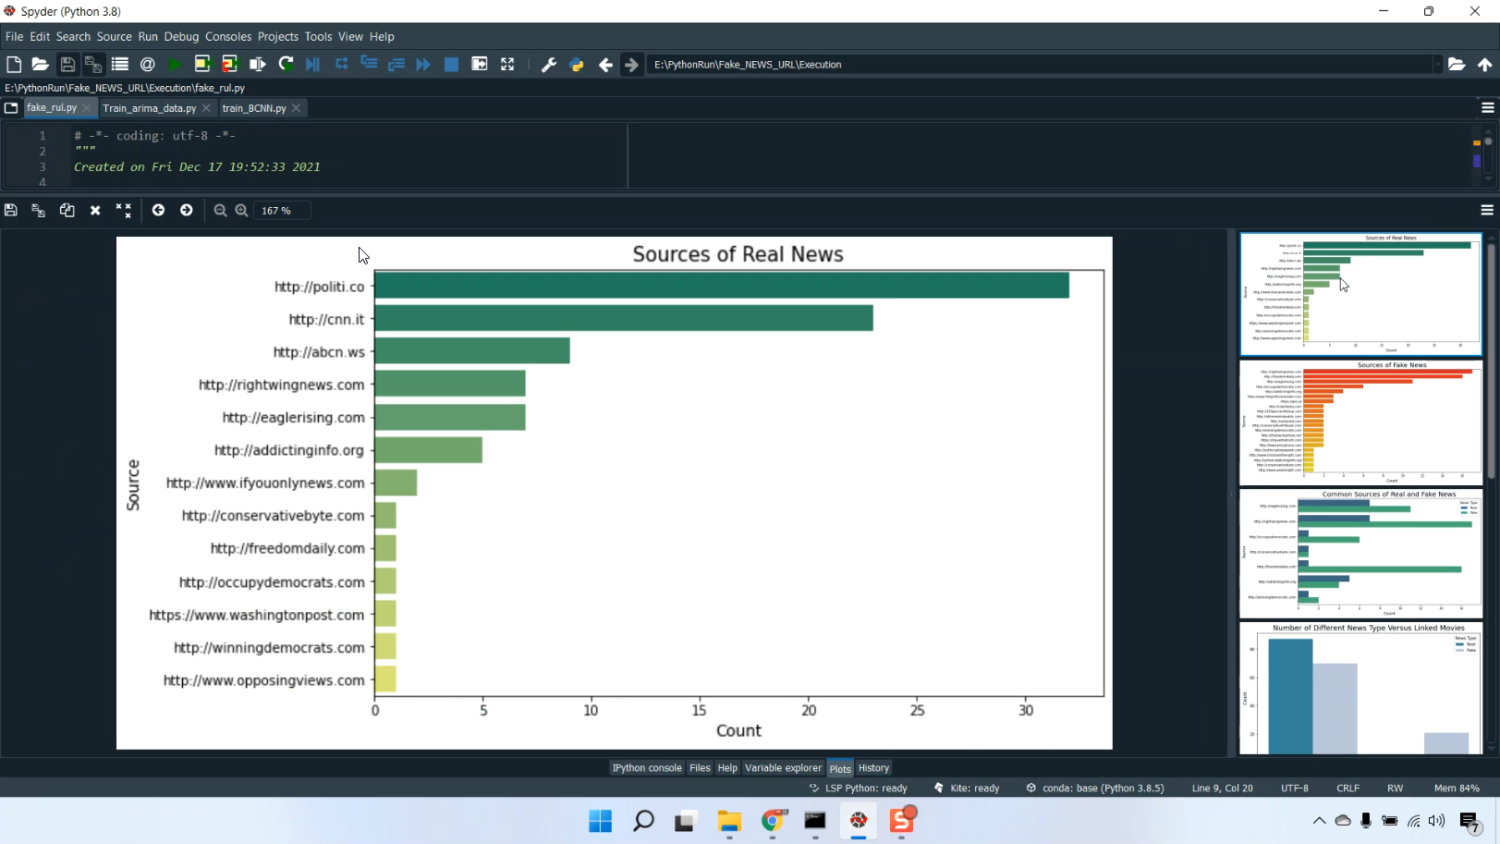
Task: Browse for a working directory
Action: (1456, 64)
